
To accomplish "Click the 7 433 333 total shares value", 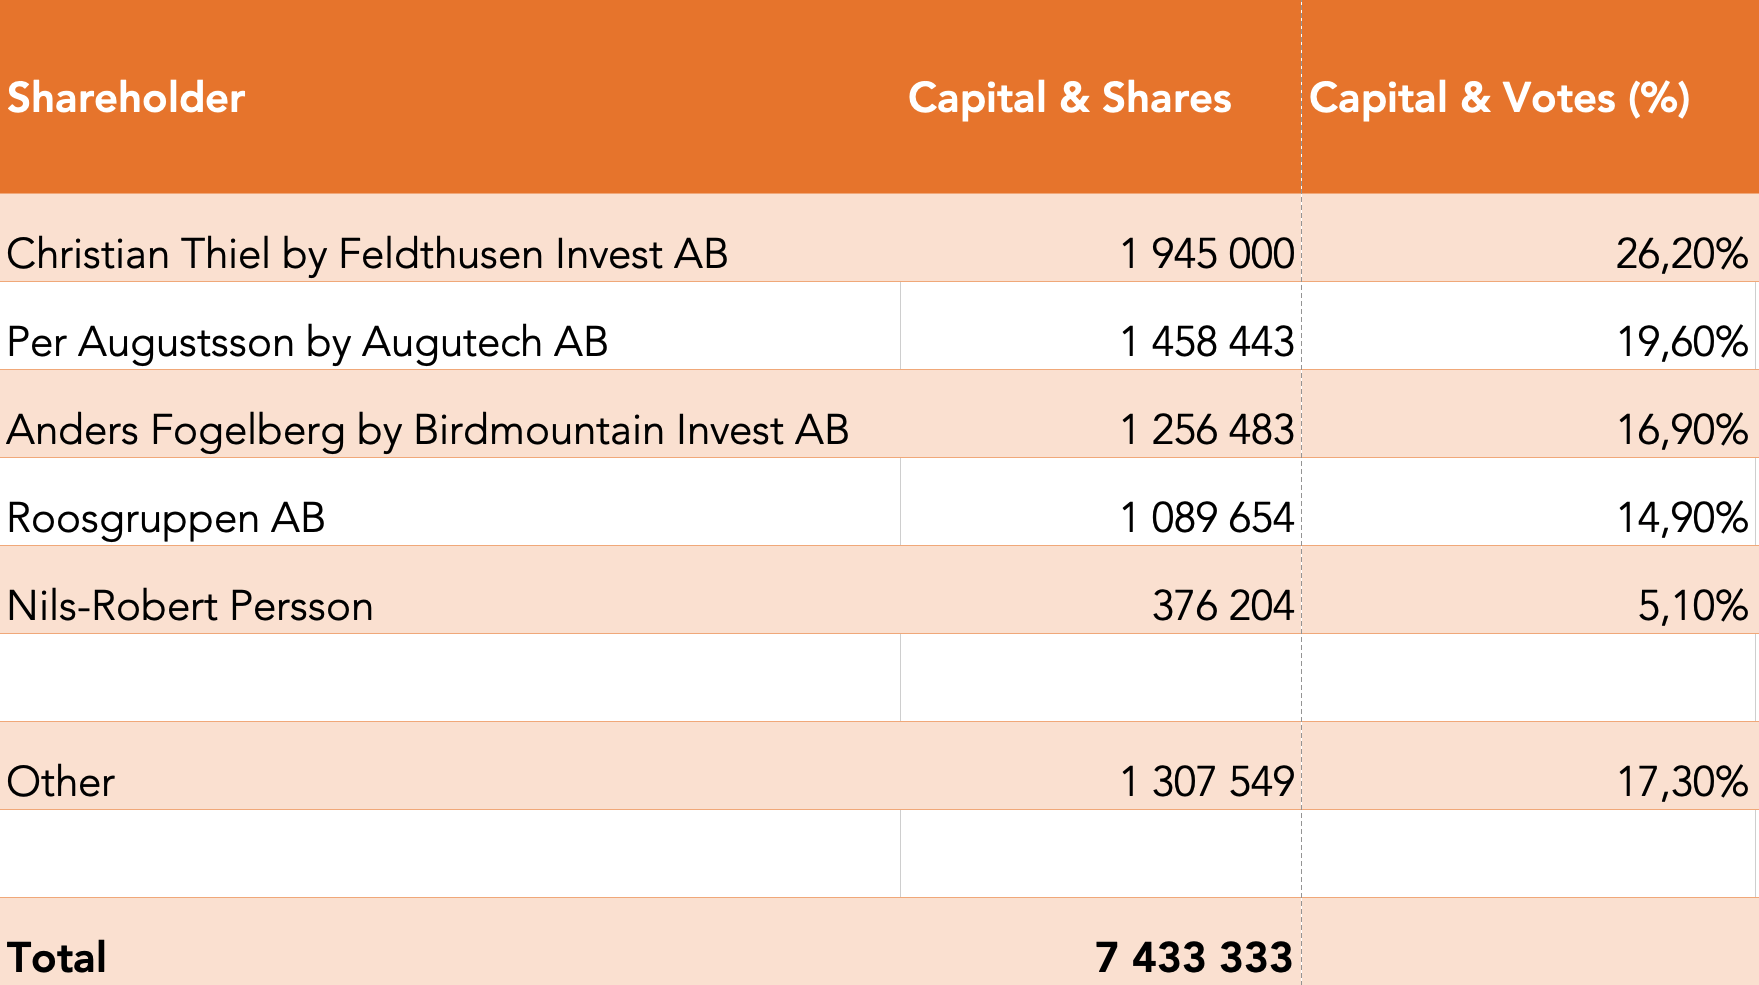I will coord(1193,957).
